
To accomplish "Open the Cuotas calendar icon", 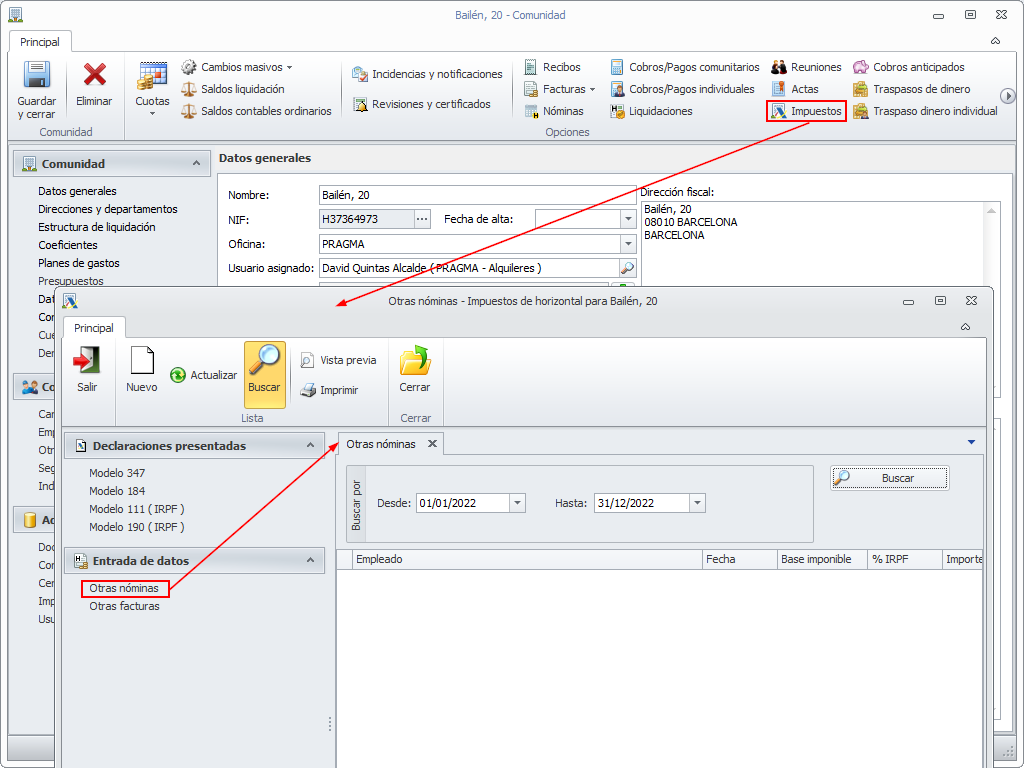I will (152, 76).
